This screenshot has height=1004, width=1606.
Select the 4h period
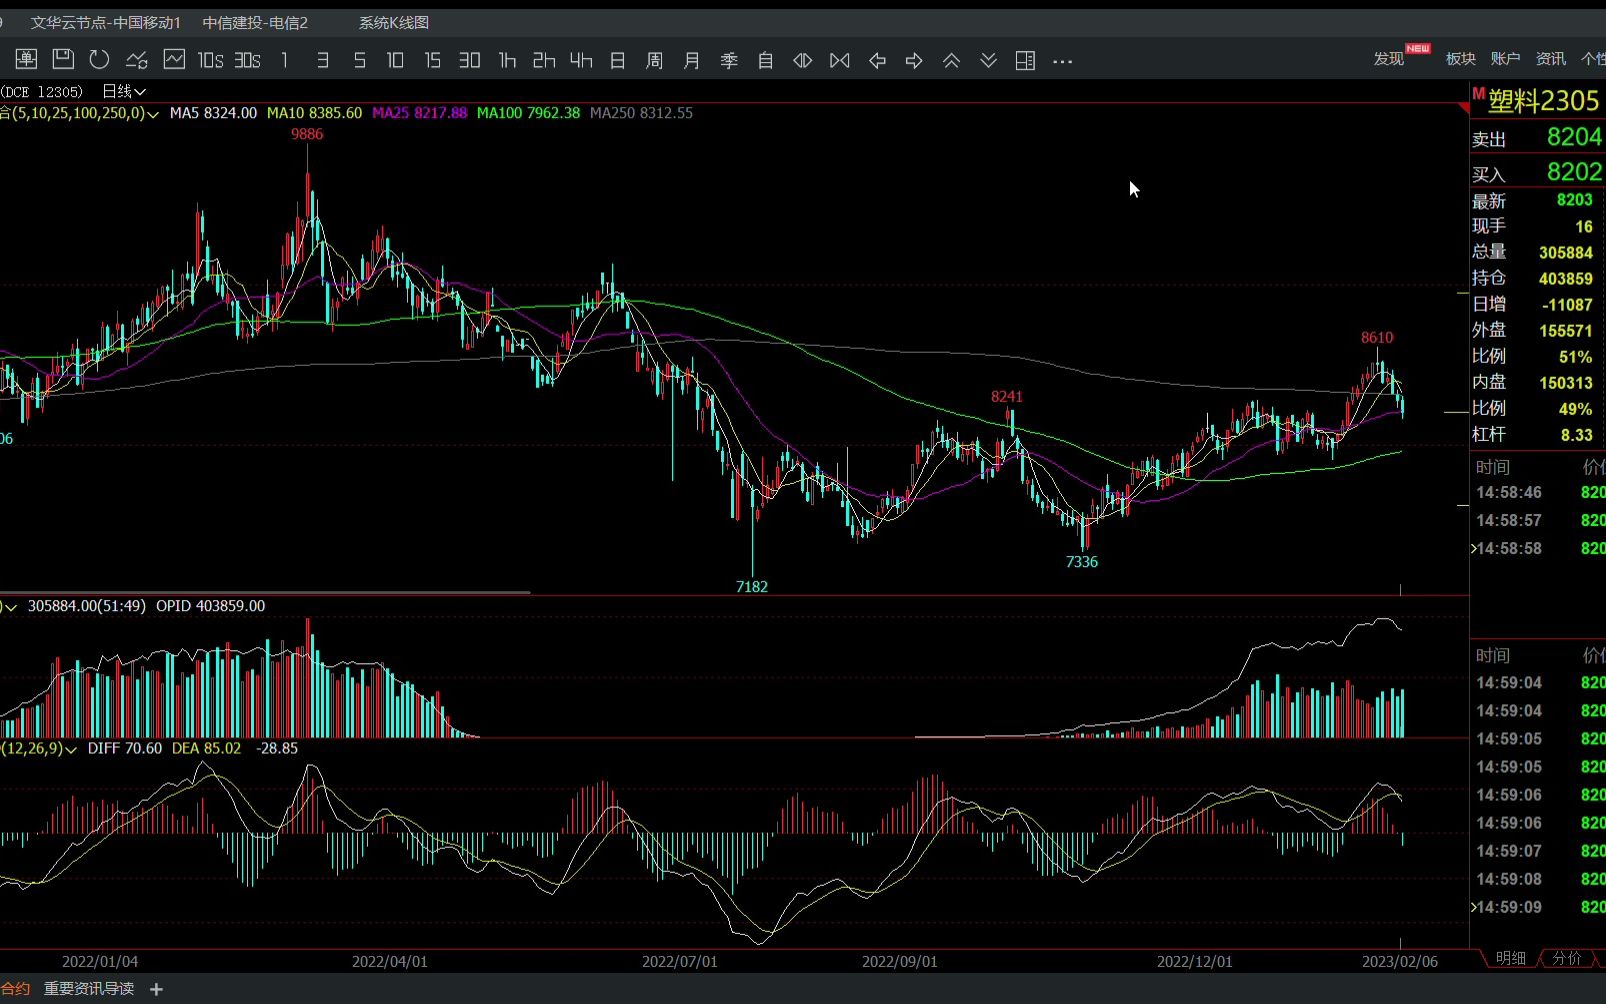[x=581, y=61]
